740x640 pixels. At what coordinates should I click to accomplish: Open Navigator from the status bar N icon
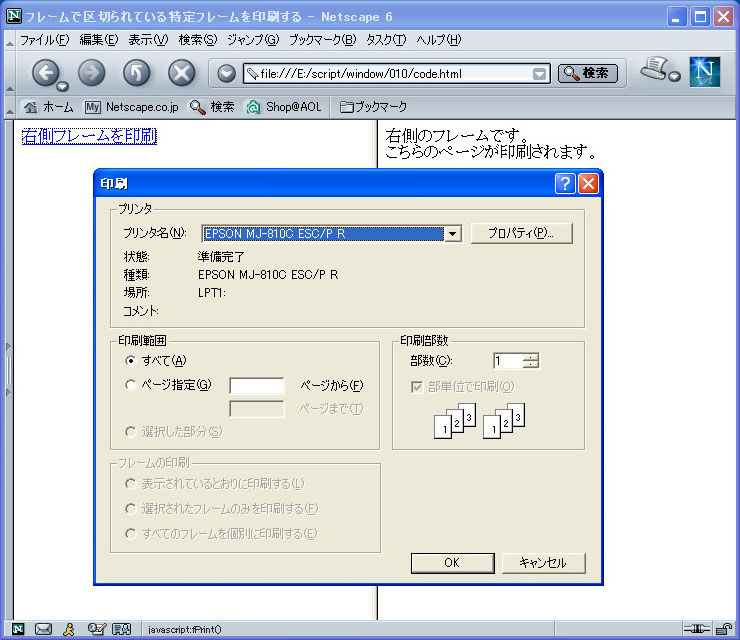coord(17,629)
